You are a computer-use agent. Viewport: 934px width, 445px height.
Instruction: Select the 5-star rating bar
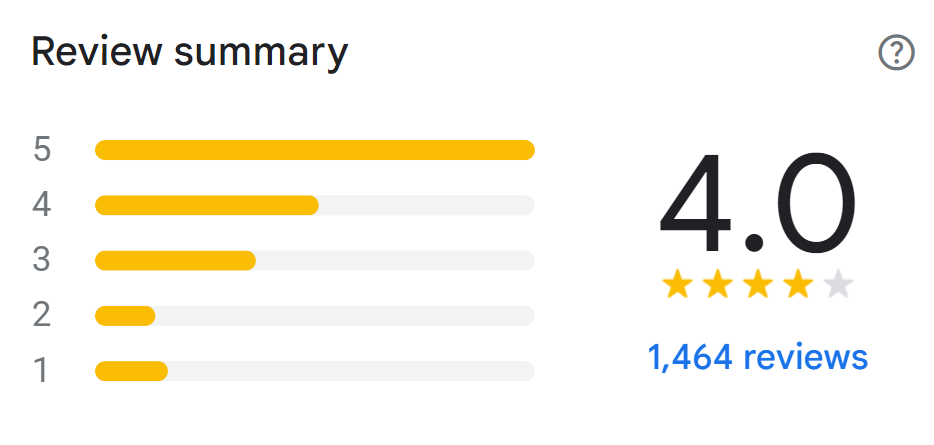(x=314, y=150)
